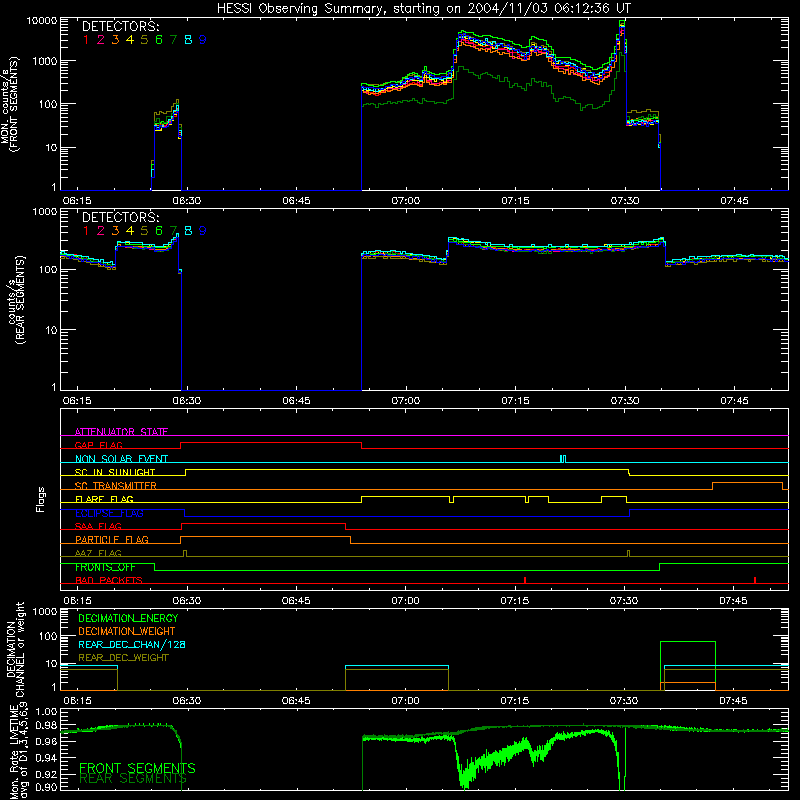800x800 pixels.
Task: Select the AAZ_FLAG label
Action: (98, 553)
